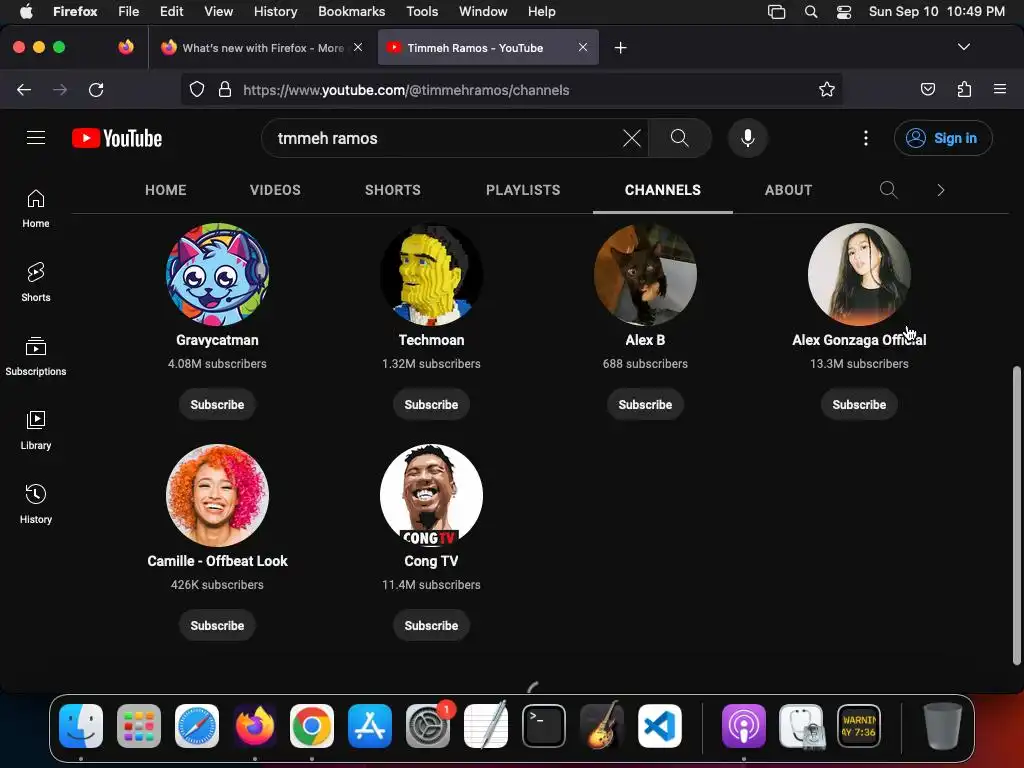
Task: Open Podcasts app from the dock
Action: pos(743,726)
